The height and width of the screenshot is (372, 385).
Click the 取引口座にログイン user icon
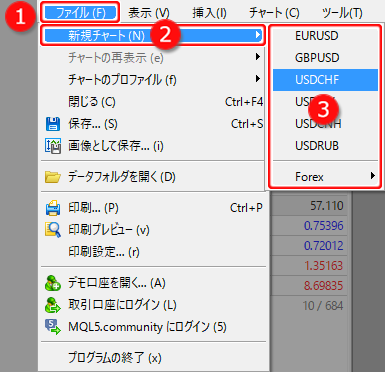[x=53, y=305]
